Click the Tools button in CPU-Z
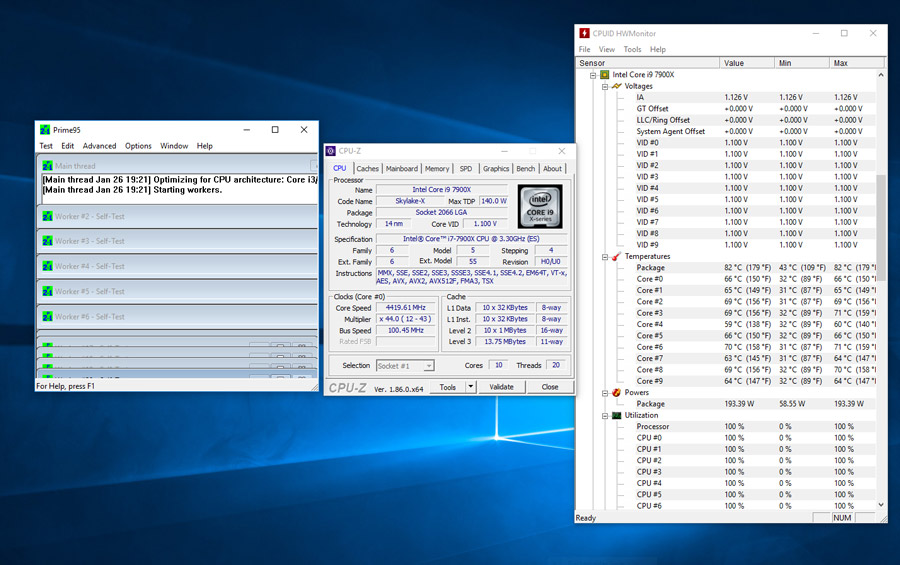Image resolution: width=900 pixels, height=565 pixels. (x=448, y=387)
